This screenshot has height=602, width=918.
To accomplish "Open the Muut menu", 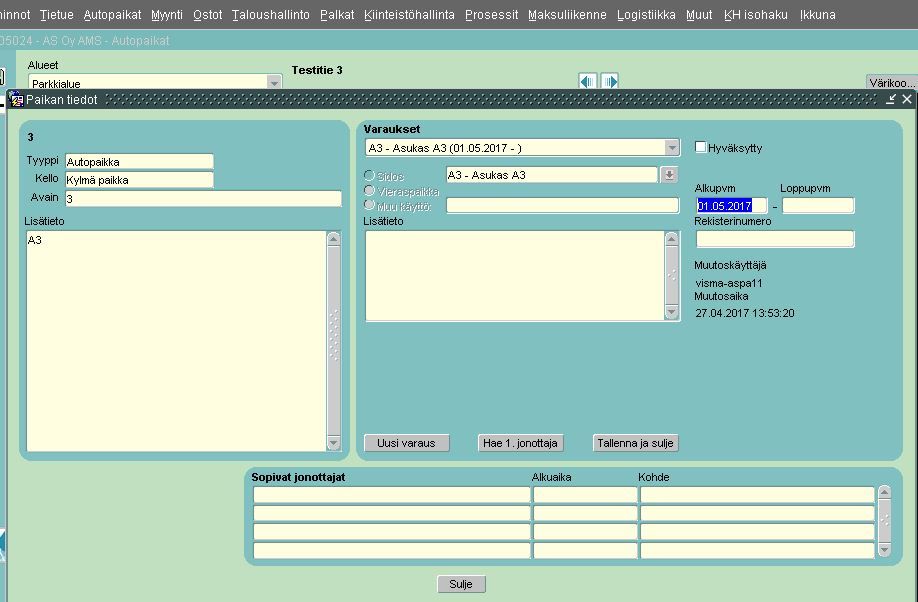I will point(699,15).
